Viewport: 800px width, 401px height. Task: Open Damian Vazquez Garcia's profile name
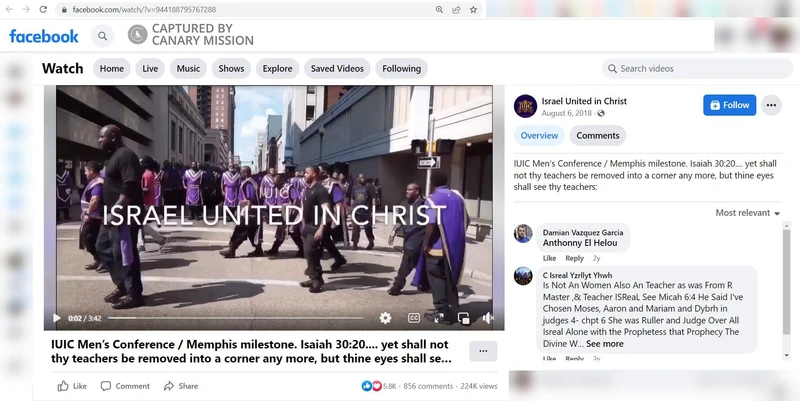583,233
